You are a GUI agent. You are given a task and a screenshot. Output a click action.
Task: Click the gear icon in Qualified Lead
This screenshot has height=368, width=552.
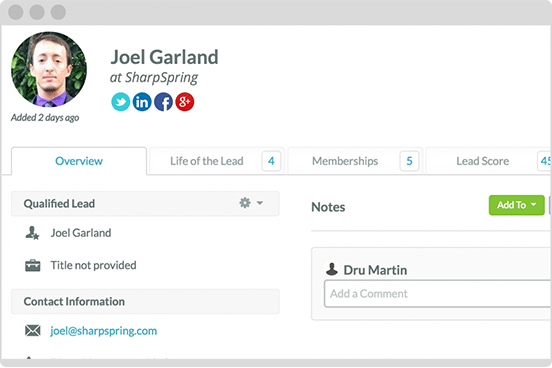point(245,203)
